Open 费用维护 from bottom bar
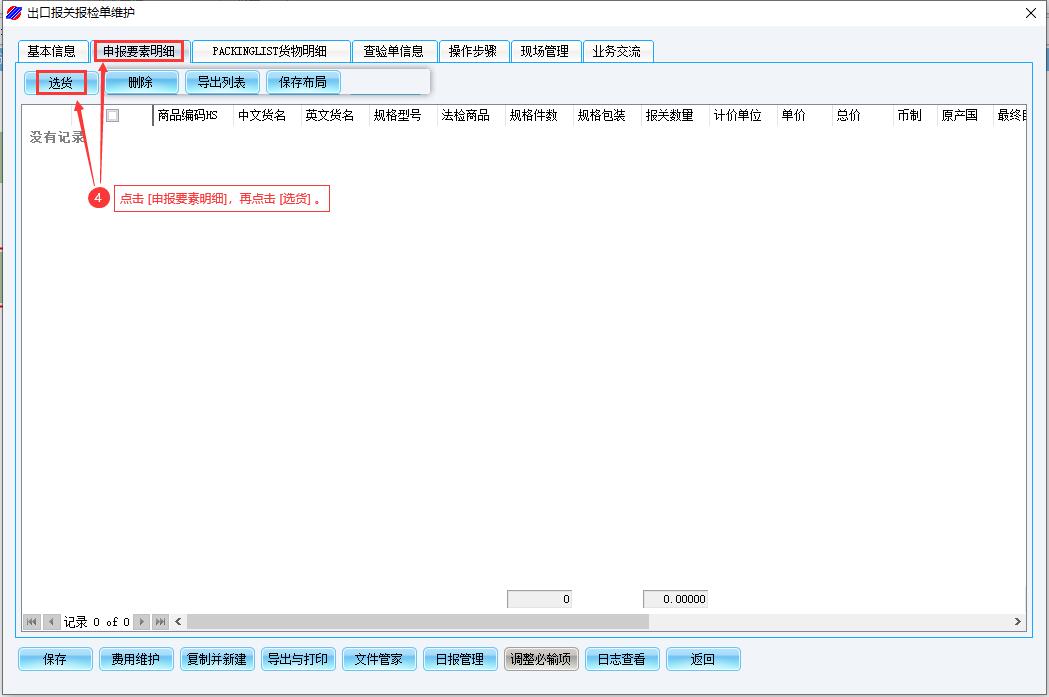Viewport: 1049px width, 697px height. 136,659
